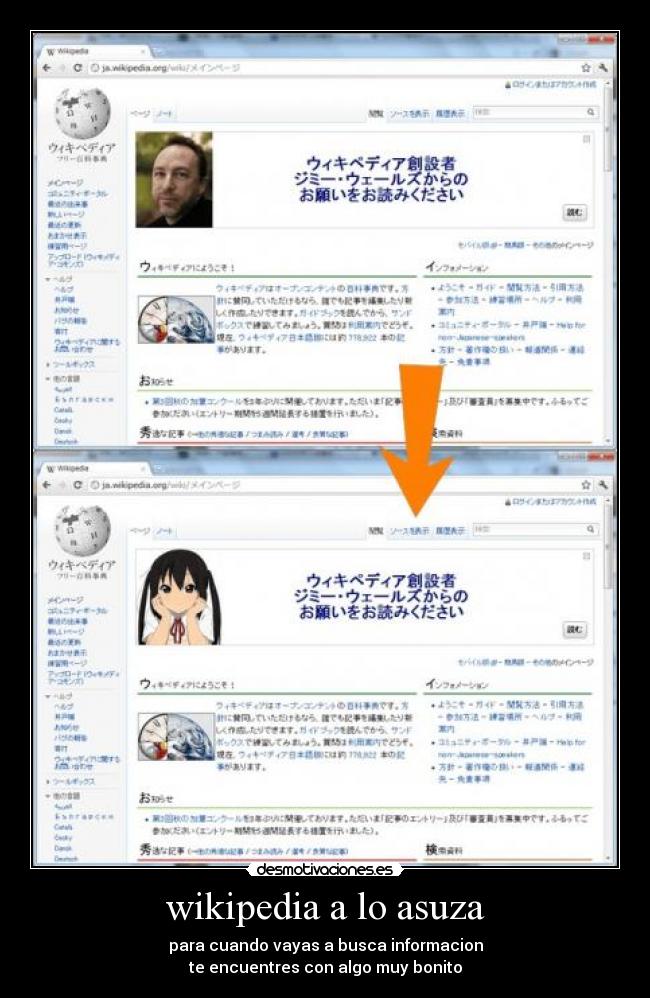
Task: Open the Català language link in the upper window
Action: [63, 411]
